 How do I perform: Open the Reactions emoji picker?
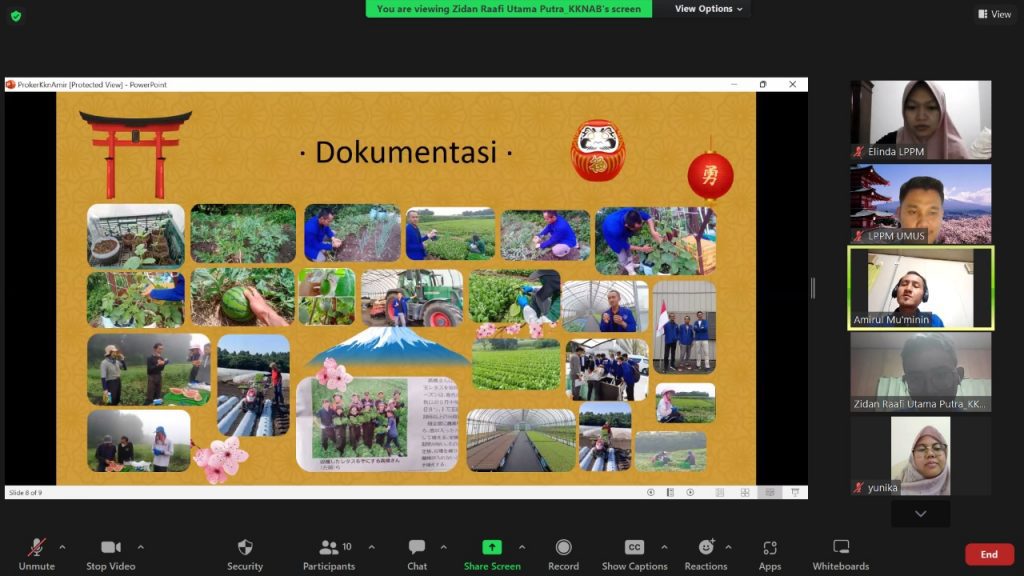click(x=706, y=553)
